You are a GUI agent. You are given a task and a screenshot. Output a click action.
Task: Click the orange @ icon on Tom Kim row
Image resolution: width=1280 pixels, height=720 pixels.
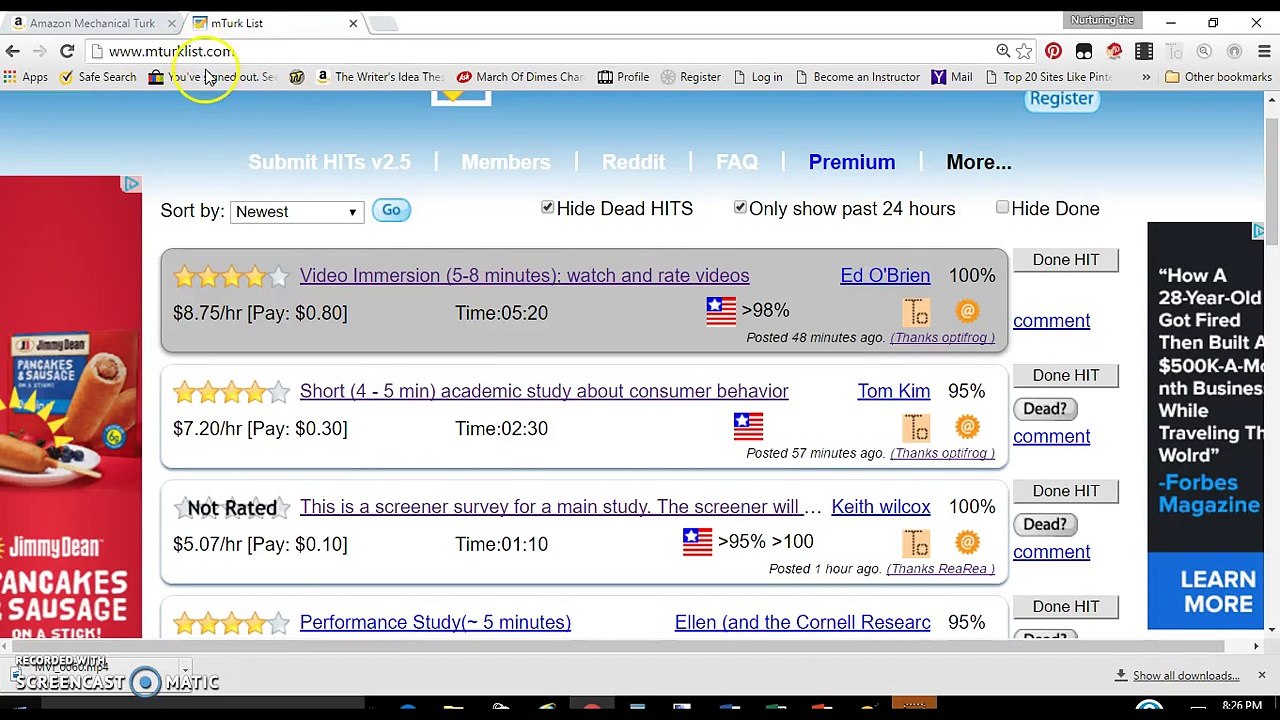pos(967,428)
